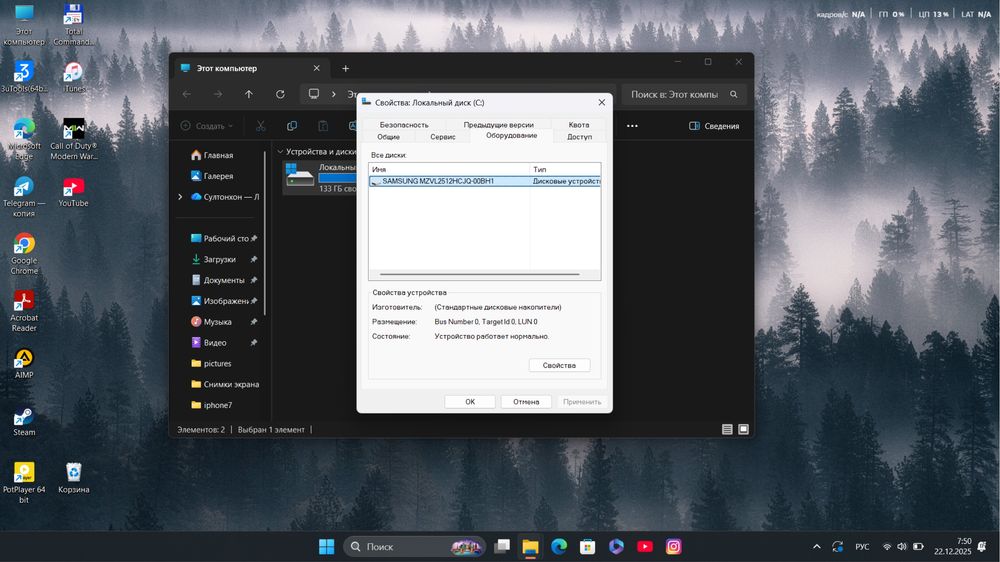
Task: Launch Steam from the desktop
Action: click(24, 419)
